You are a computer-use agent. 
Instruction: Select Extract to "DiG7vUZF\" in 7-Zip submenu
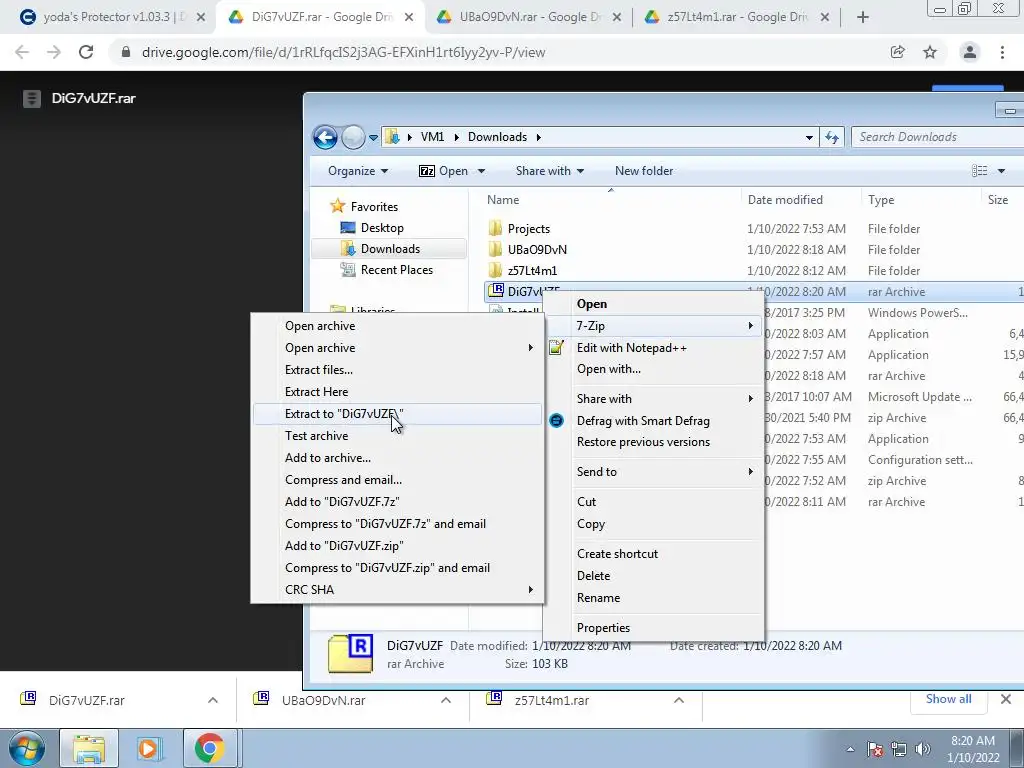[397, 413]
